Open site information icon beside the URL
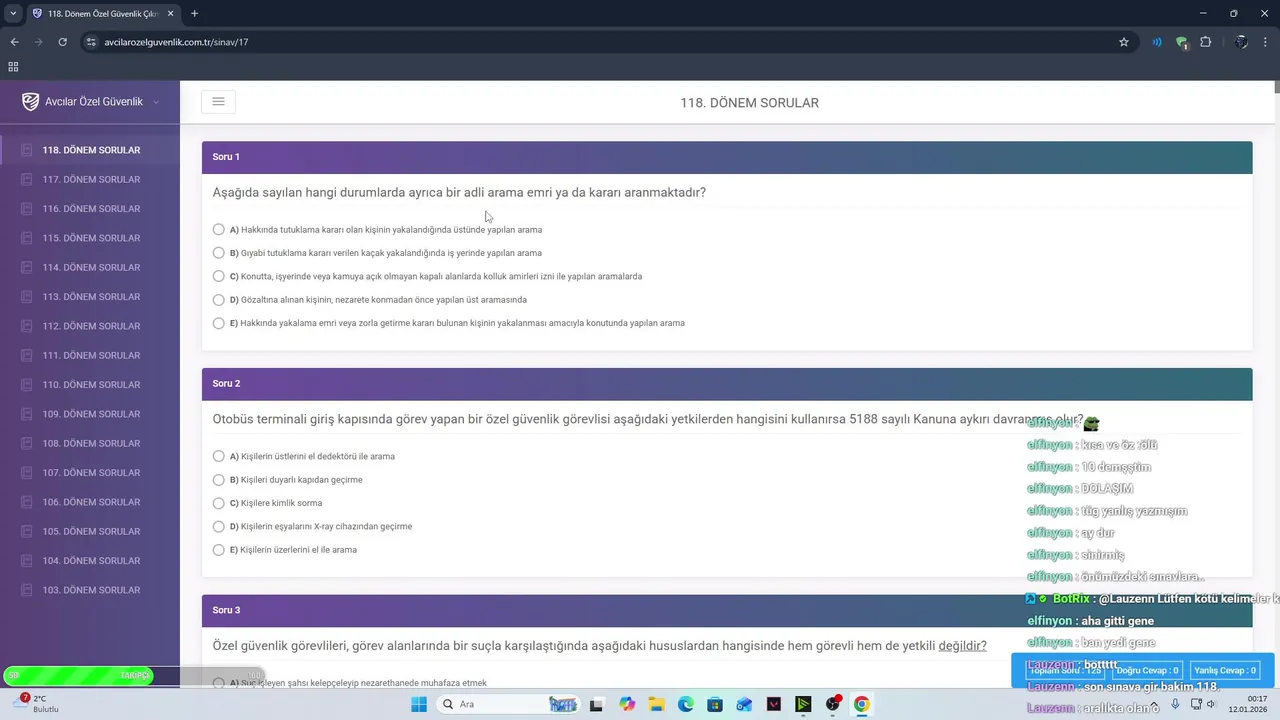This screenshot has height=720, width=1280. (91, 42)
